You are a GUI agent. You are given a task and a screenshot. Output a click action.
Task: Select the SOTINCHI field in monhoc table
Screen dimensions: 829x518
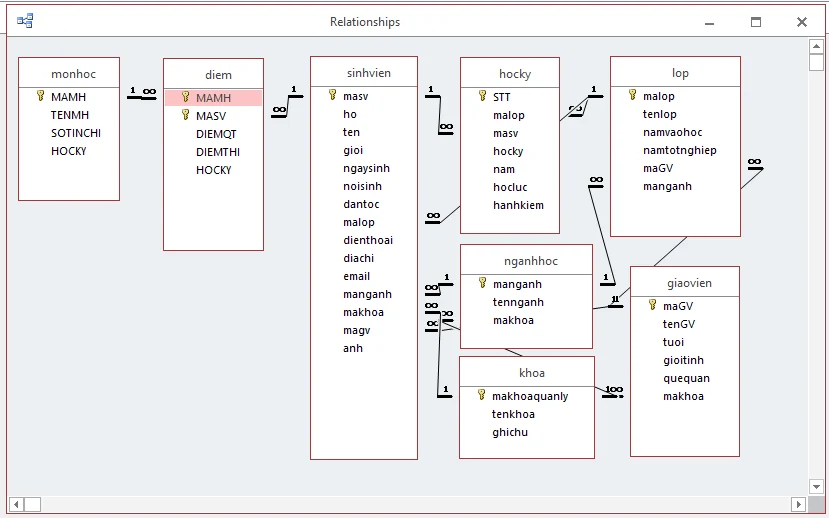(x=76, y=133)
